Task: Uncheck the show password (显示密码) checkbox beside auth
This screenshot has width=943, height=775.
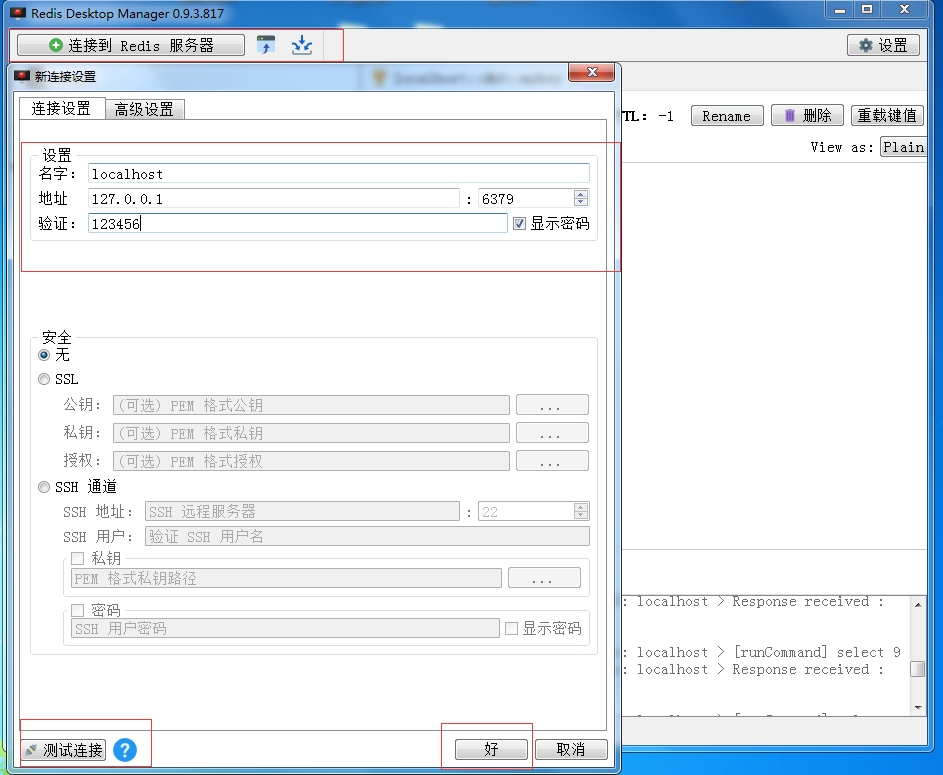Action: tap(520, 224)
